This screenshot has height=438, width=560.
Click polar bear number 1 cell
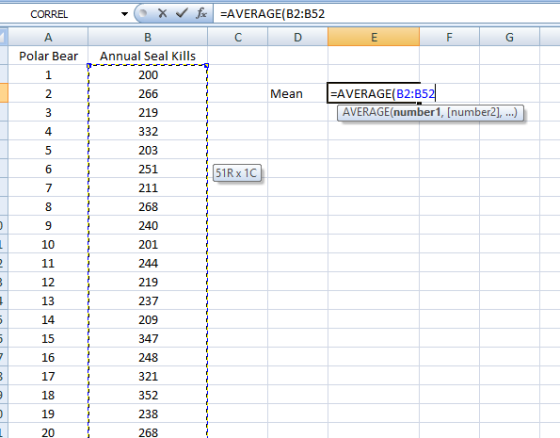pos(48,75)
